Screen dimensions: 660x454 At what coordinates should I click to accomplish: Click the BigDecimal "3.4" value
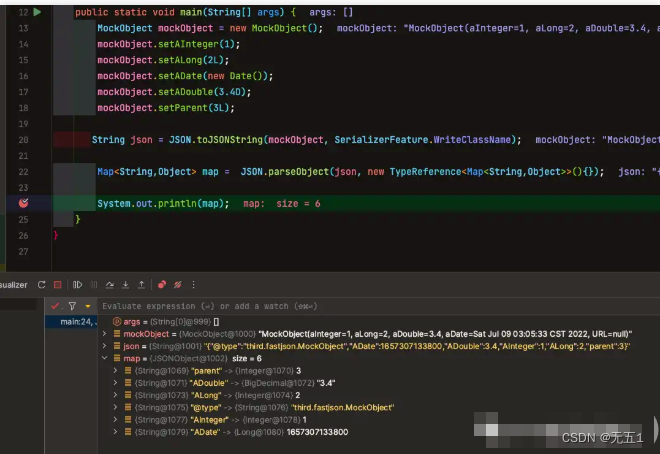[326, 383]
